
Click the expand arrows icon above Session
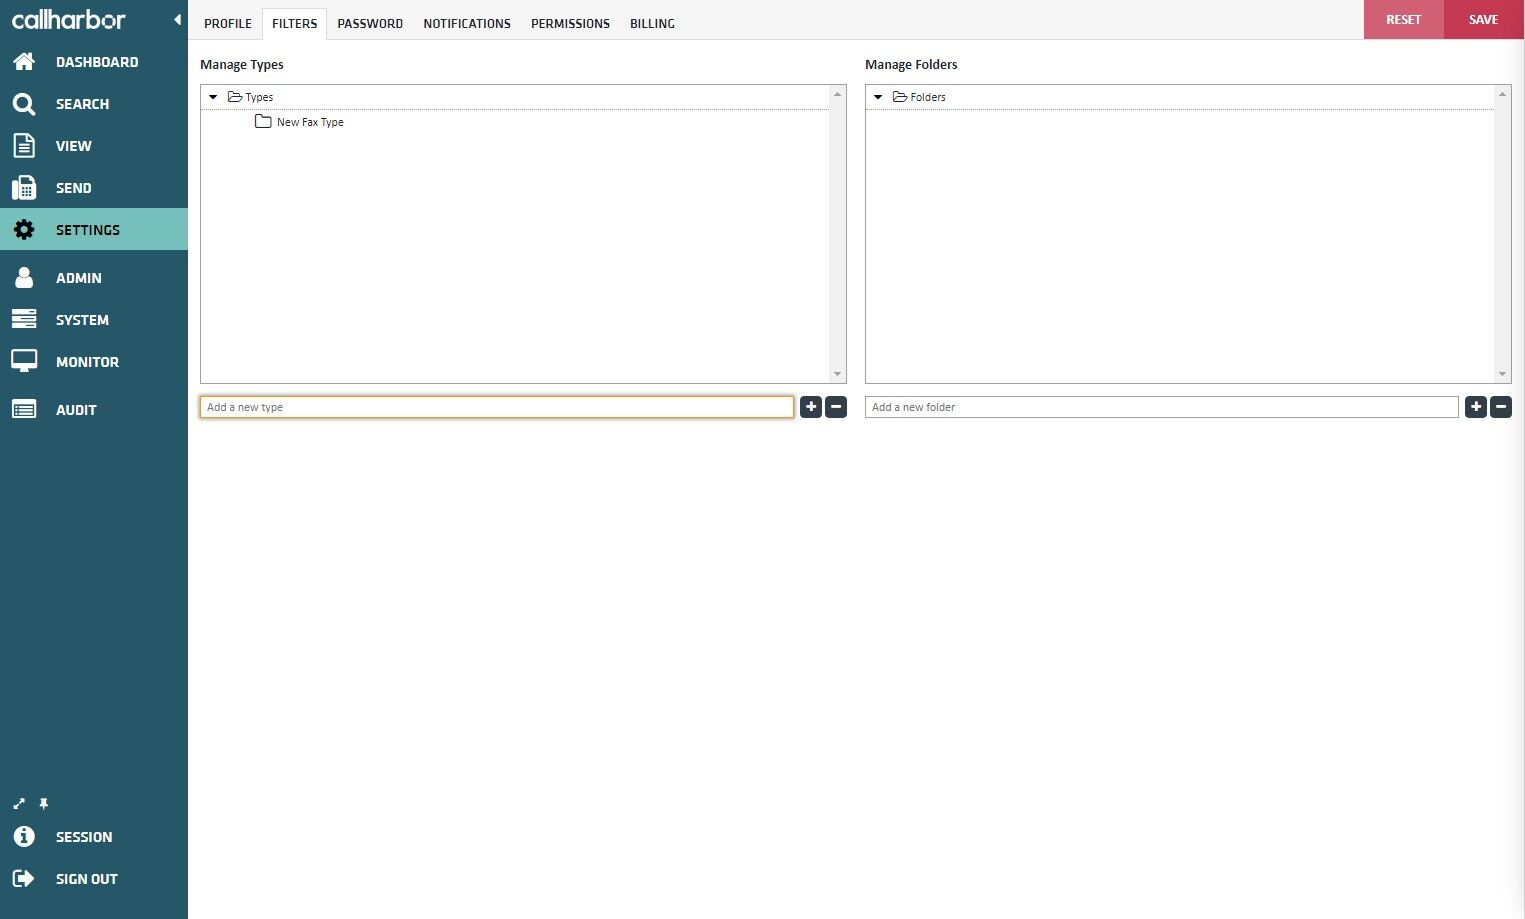19,804
